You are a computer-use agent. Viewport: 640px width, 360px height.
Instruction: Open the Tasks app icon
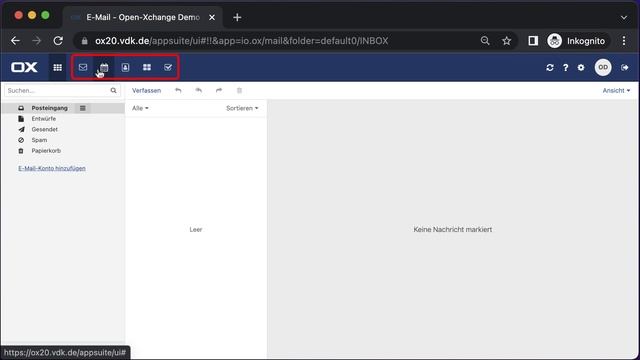coord(168,67)
